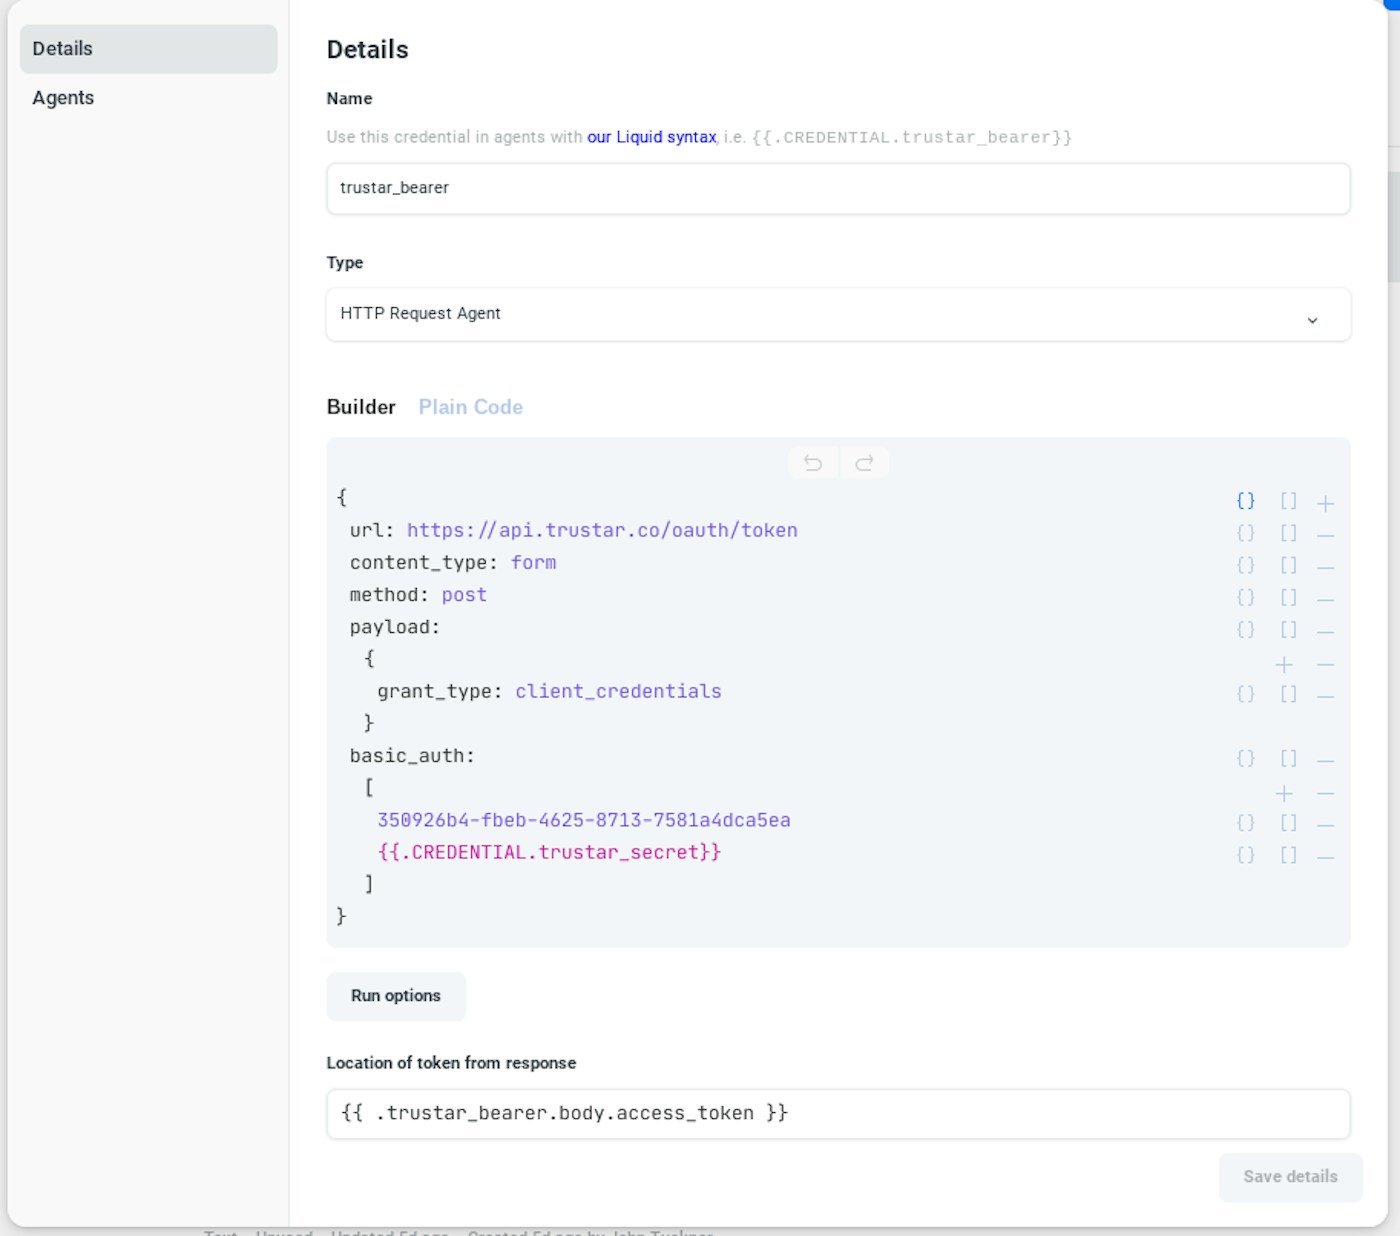The image size is (1400, 1236).
Task: Remove the url row with minus icon
Action: pos(1325,535)
